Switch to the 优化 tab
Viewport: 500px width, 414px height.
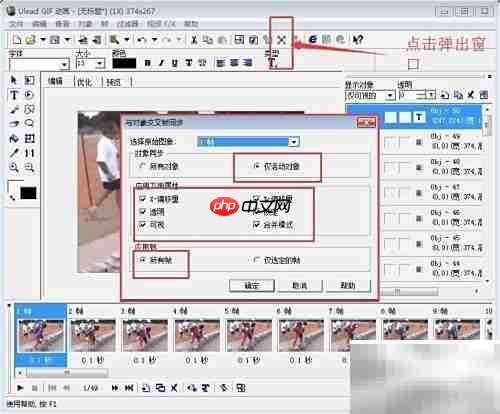[x=85, y=82]
